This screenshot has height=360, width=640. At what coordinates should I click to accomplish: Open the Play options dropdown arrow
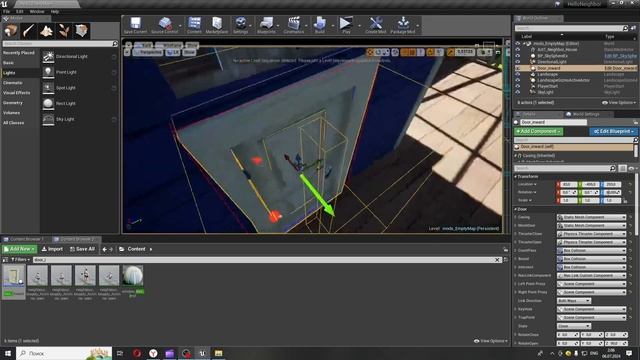359,25
